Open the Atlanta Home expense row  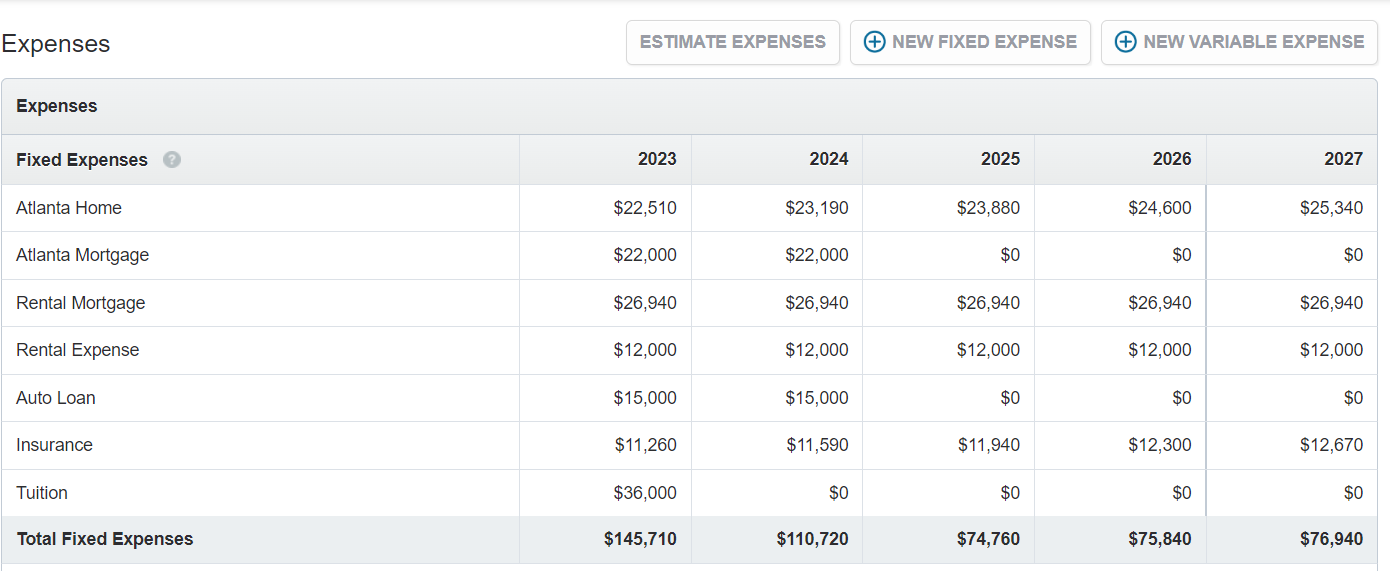point(69,208)
